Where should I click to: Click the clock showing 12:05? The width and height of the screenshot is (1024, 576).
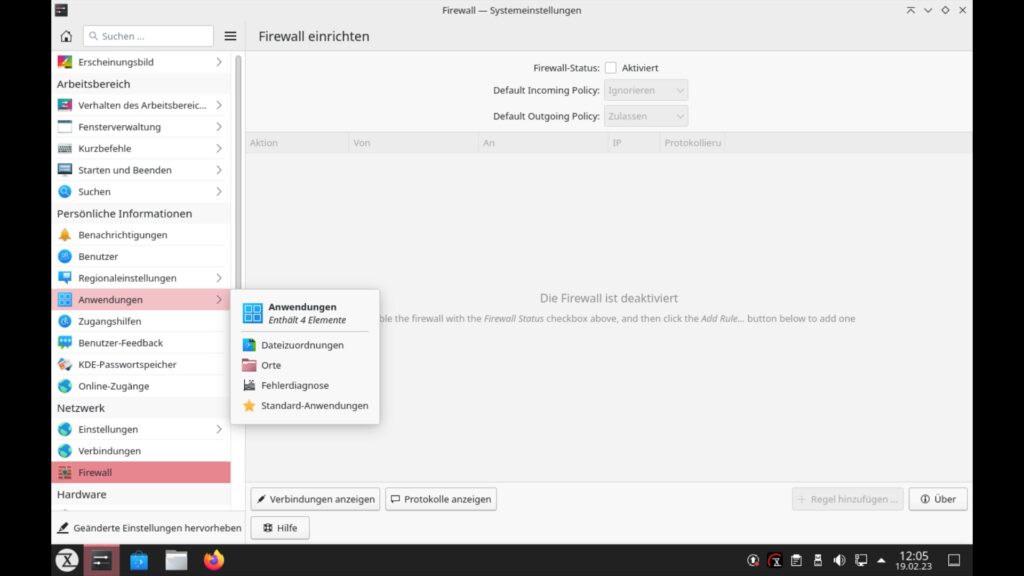[914, 560]
